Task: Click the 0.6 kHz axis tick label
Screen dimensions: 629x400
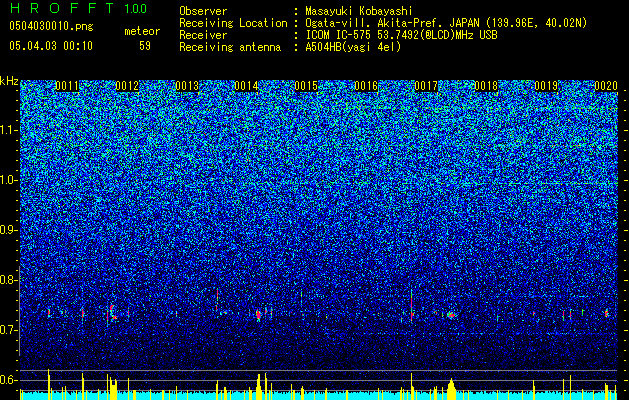Action: pos(9,380)
